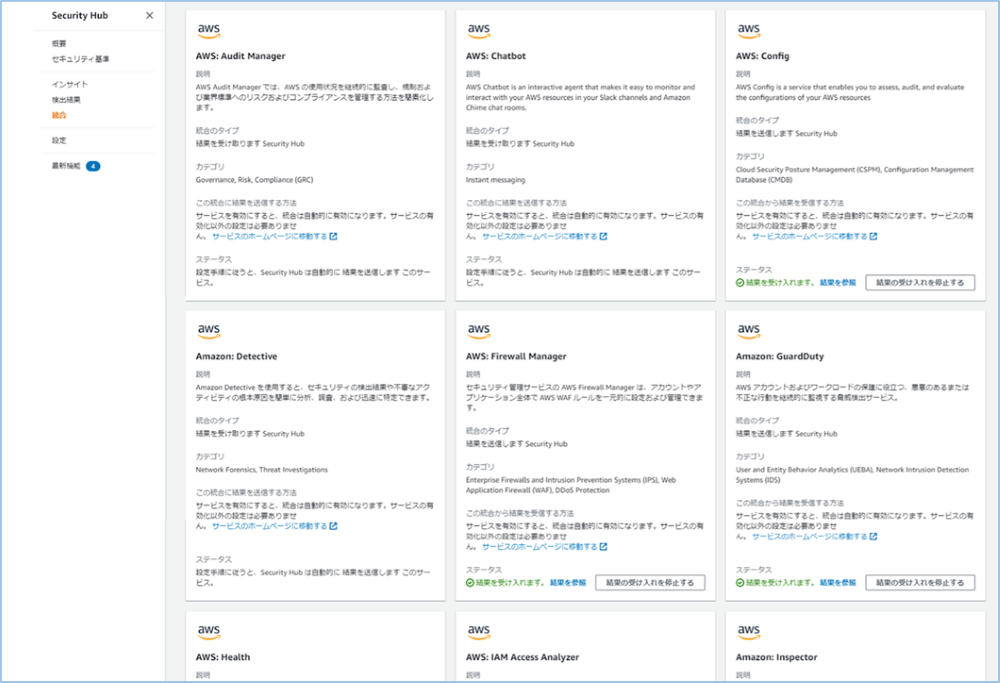
Task: Click external-link icon in Firewall Manager card
Action: (x=603, y=547)
